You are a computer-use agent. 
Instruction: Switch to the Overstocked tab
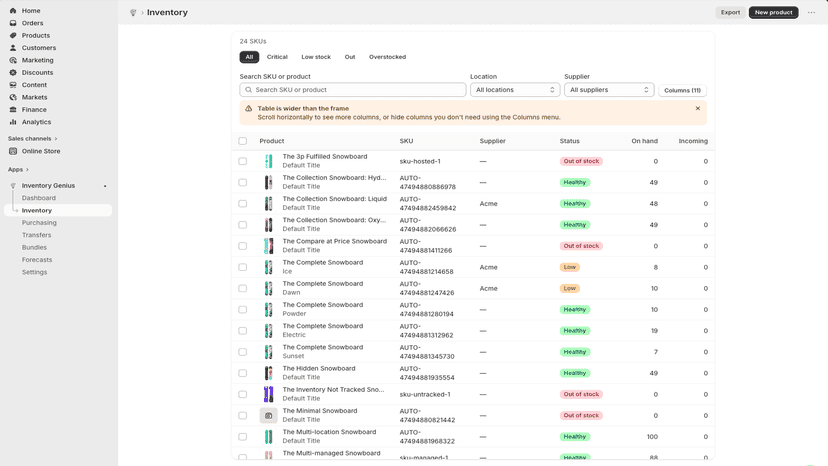(x=387, y=57)
